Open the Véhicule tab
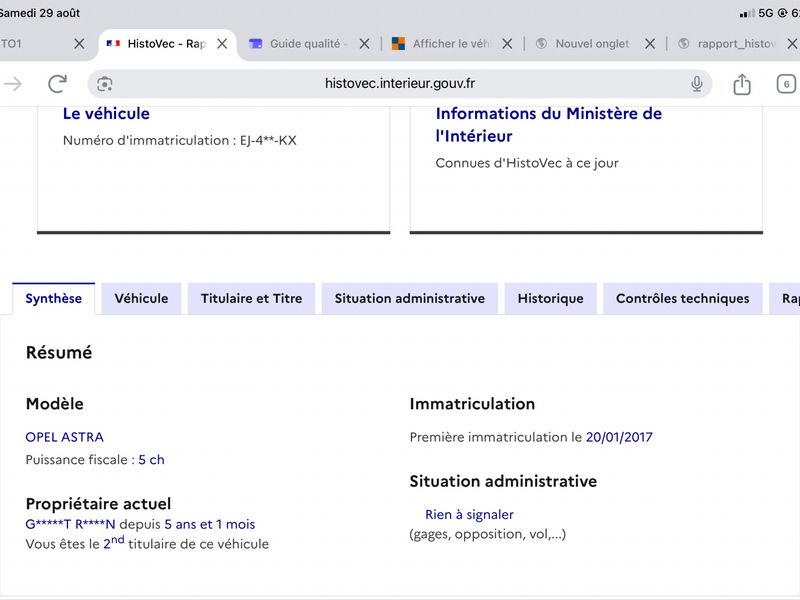The width and height of the screenshot is (800, 600). [141, 298]
